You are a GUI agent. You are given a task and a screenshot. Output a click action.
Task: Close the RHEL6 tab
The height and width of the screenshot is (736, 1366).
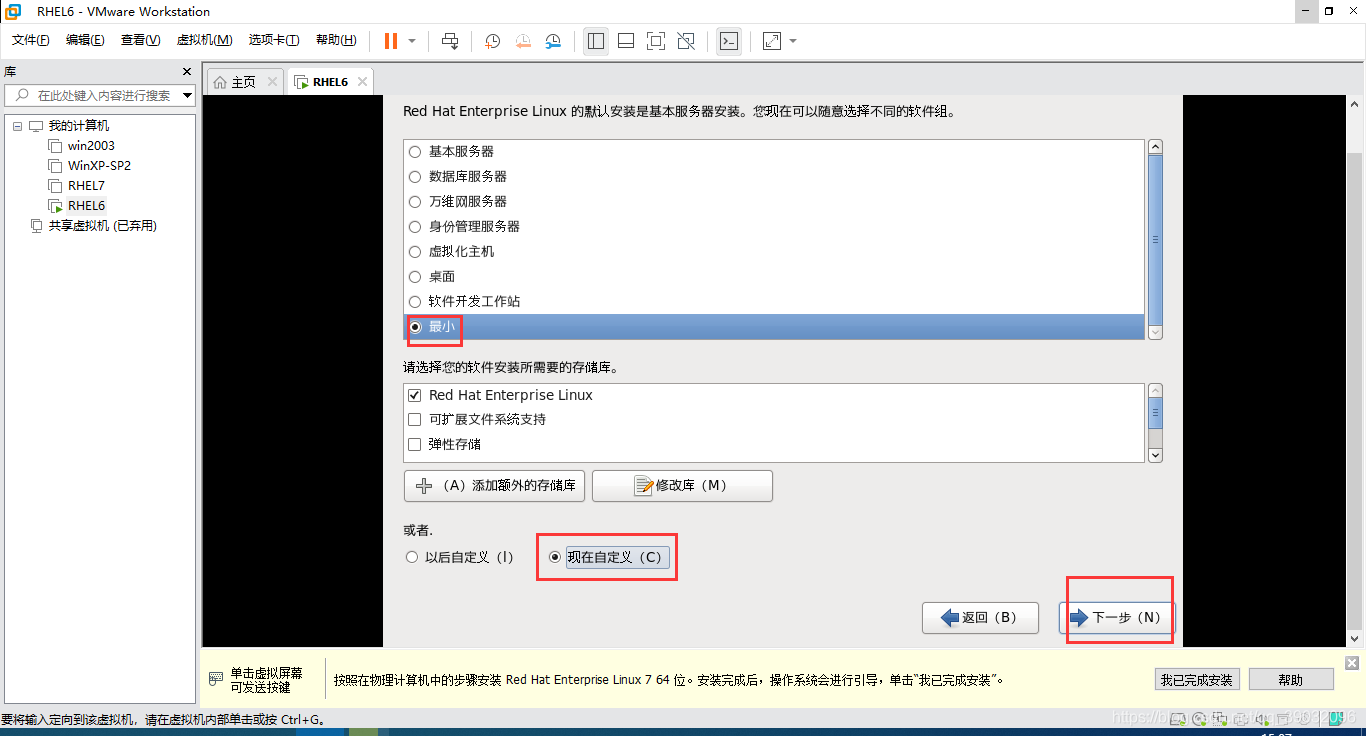362,82
